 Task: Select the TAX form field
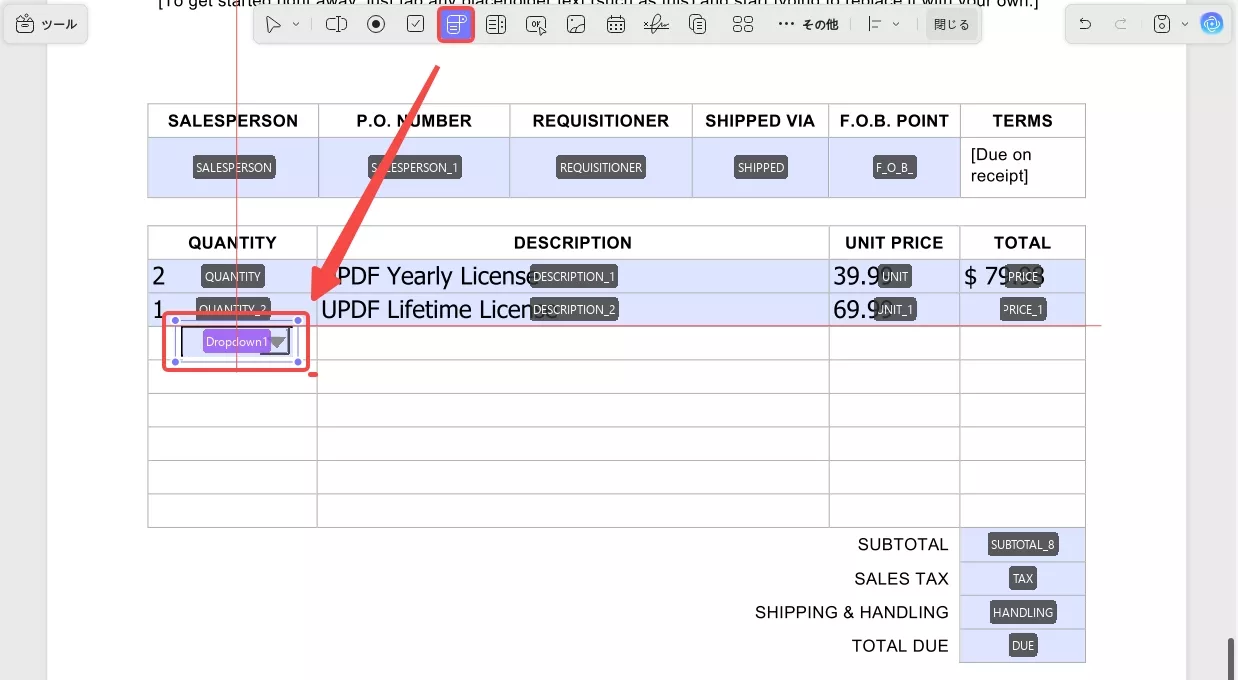tap(1023, 579)
